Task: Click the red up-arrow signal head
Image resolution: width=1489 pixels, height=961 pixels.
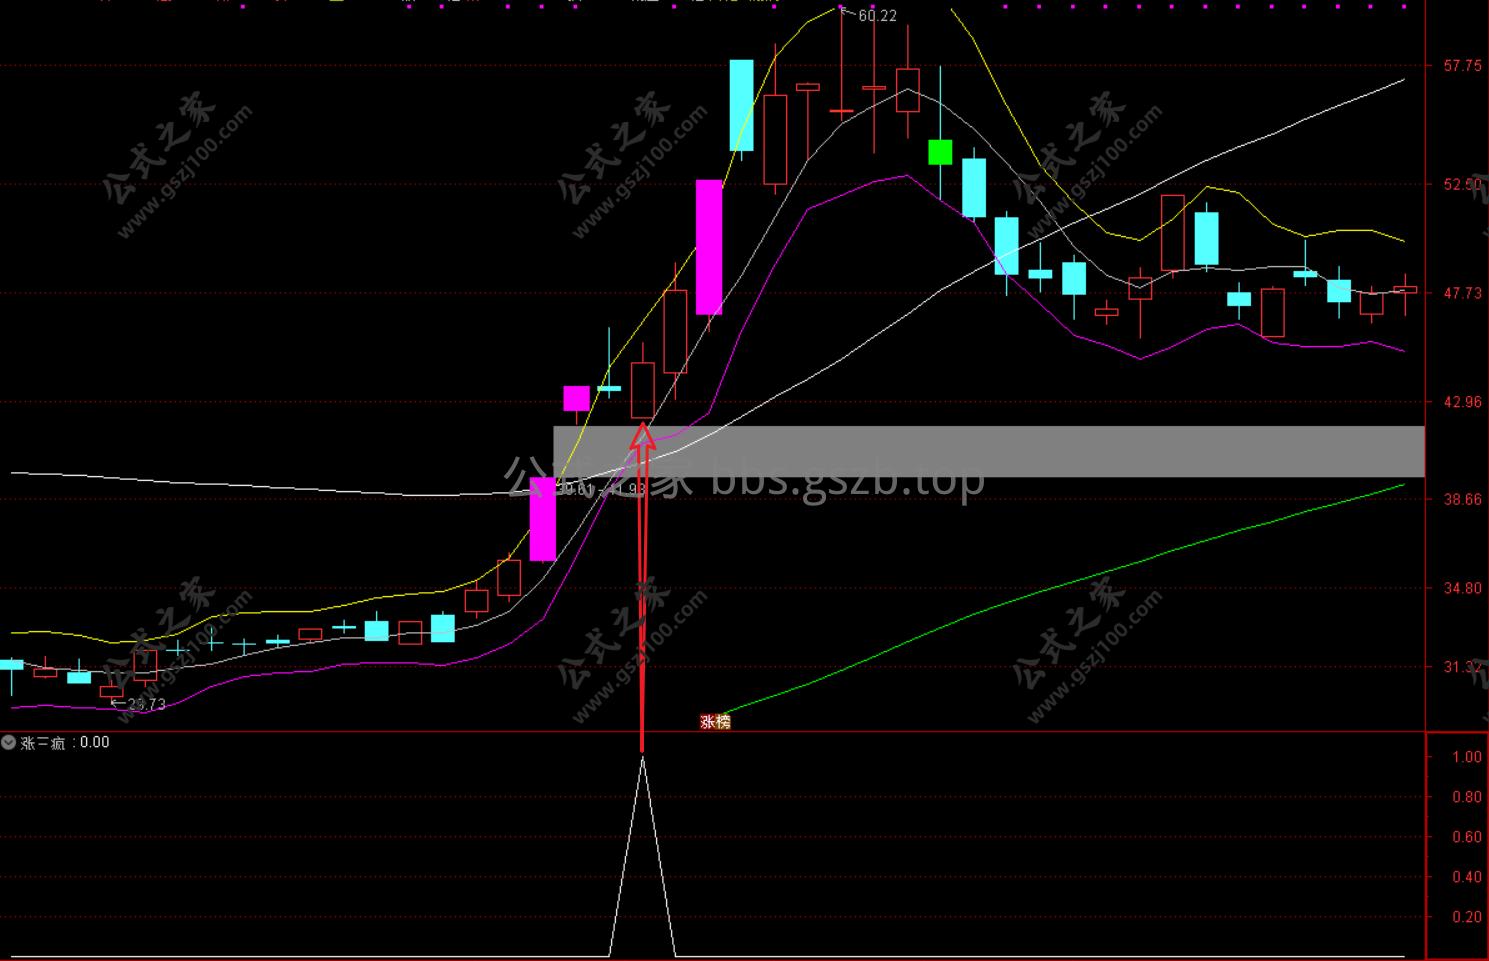Action: point(643,435)
